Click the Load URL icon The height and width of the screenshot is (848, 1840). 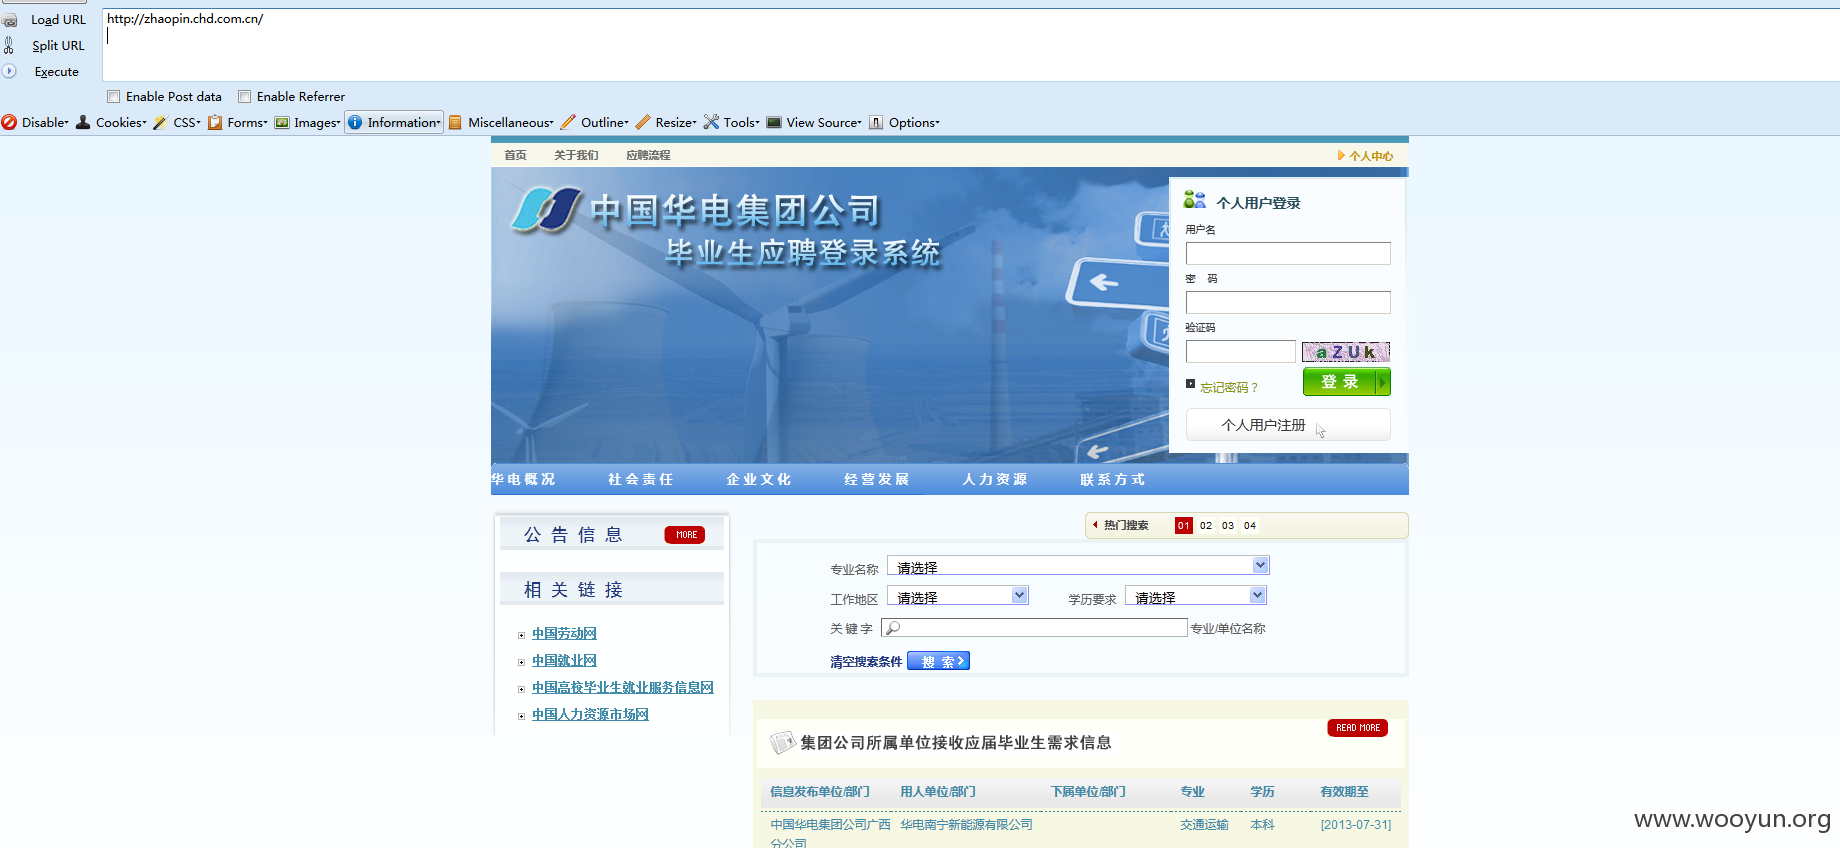tap(9, 20)
